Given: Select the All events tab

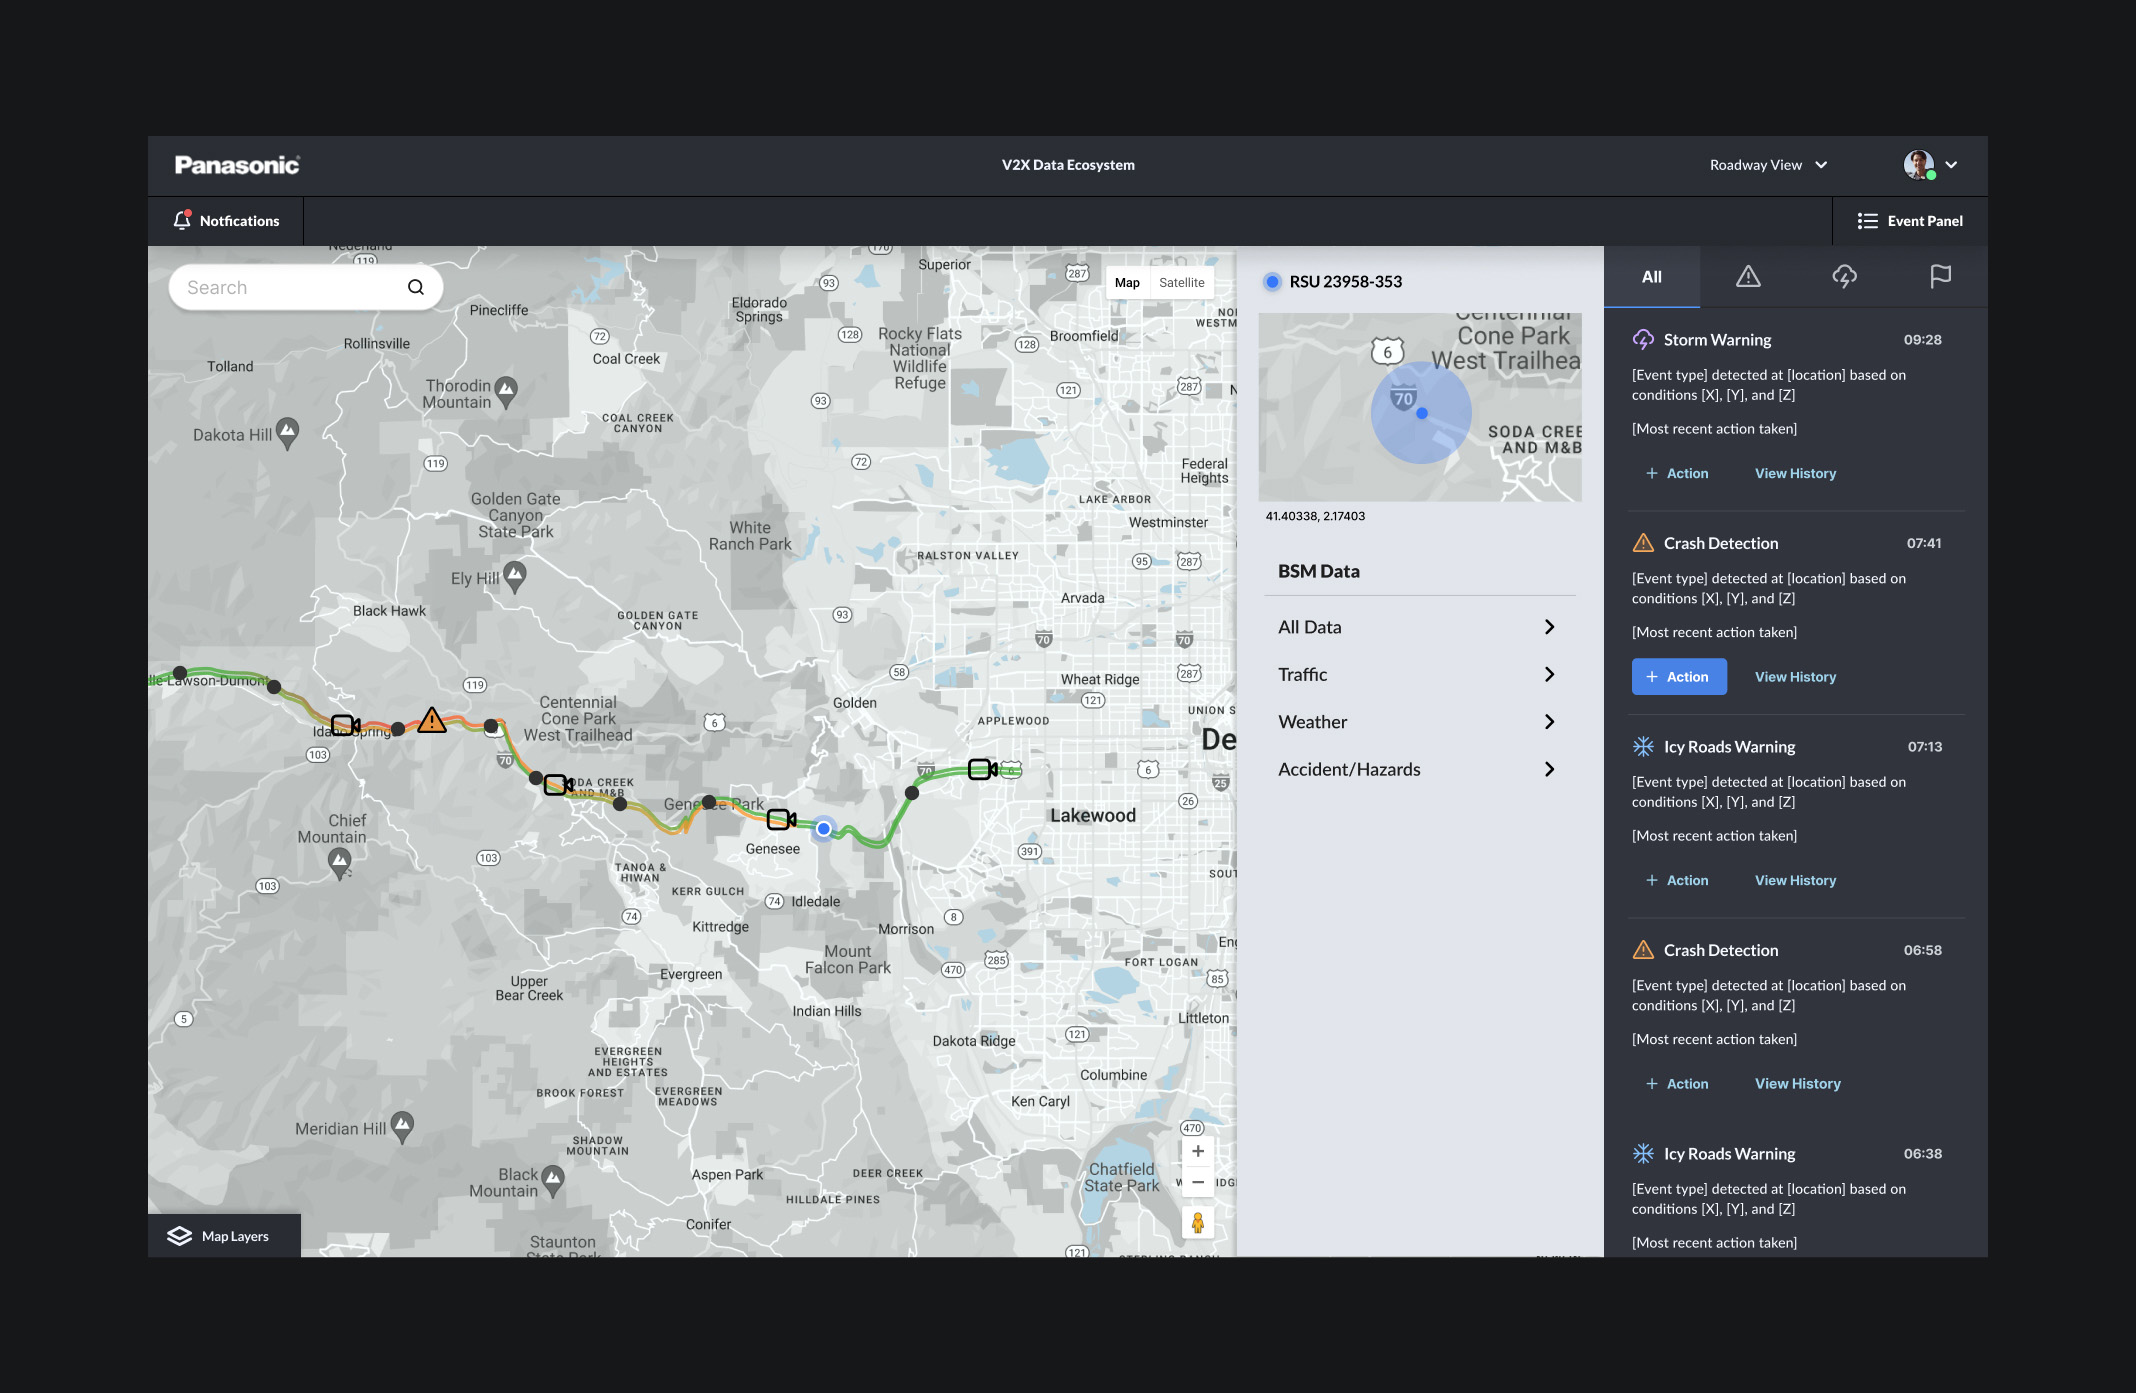Looking at the screenshot, I should click(1651, 277).
